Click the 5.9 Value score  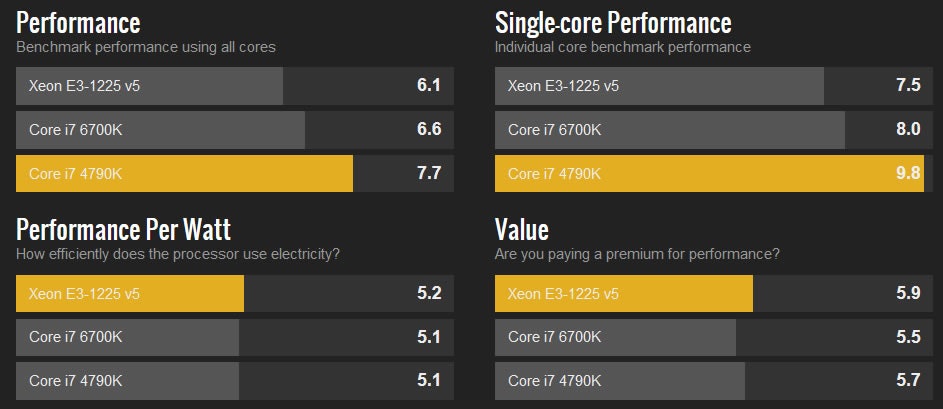907,294
